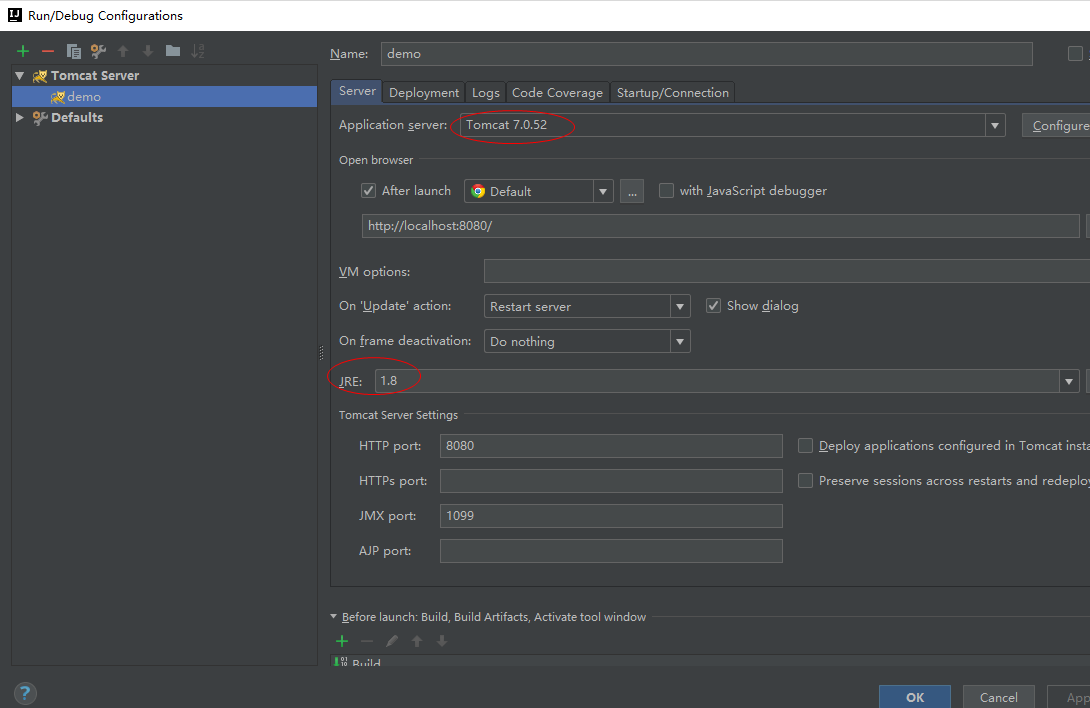
Task: Select the demo configuration in tree
Action: tap(164, 97)
